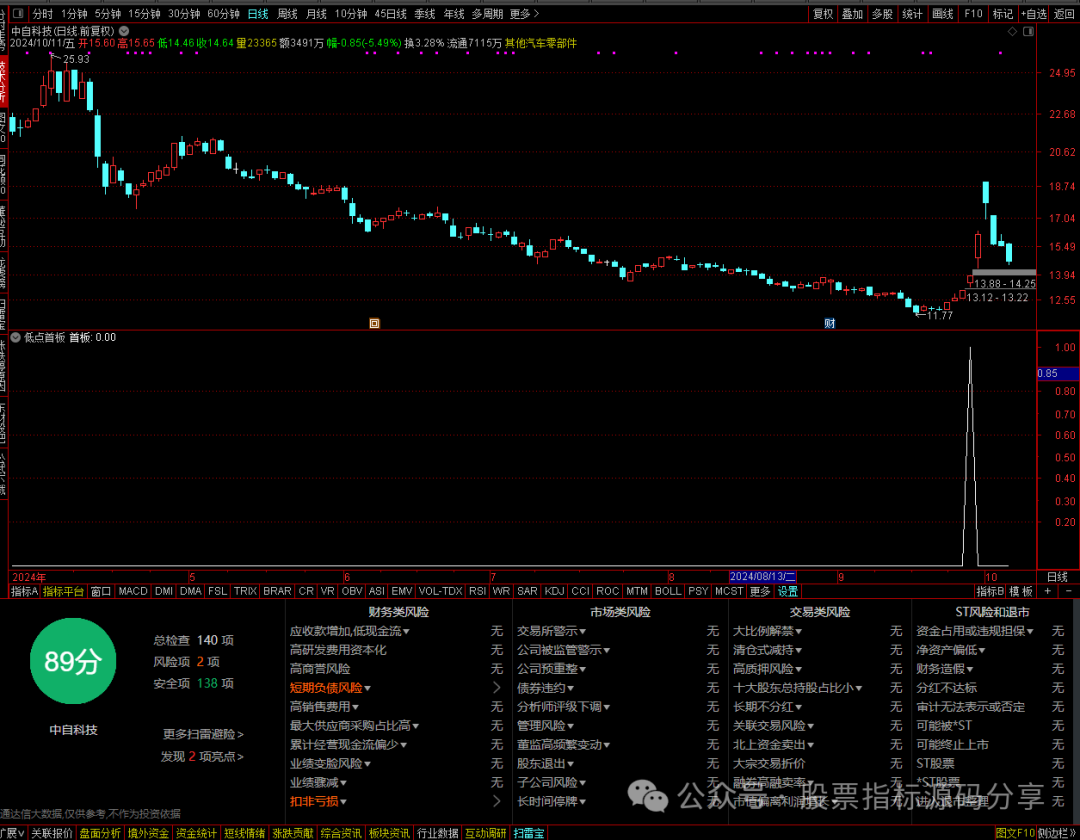
Task: Expand 短期负债风险 detail arrow
Action: [497, 688]
